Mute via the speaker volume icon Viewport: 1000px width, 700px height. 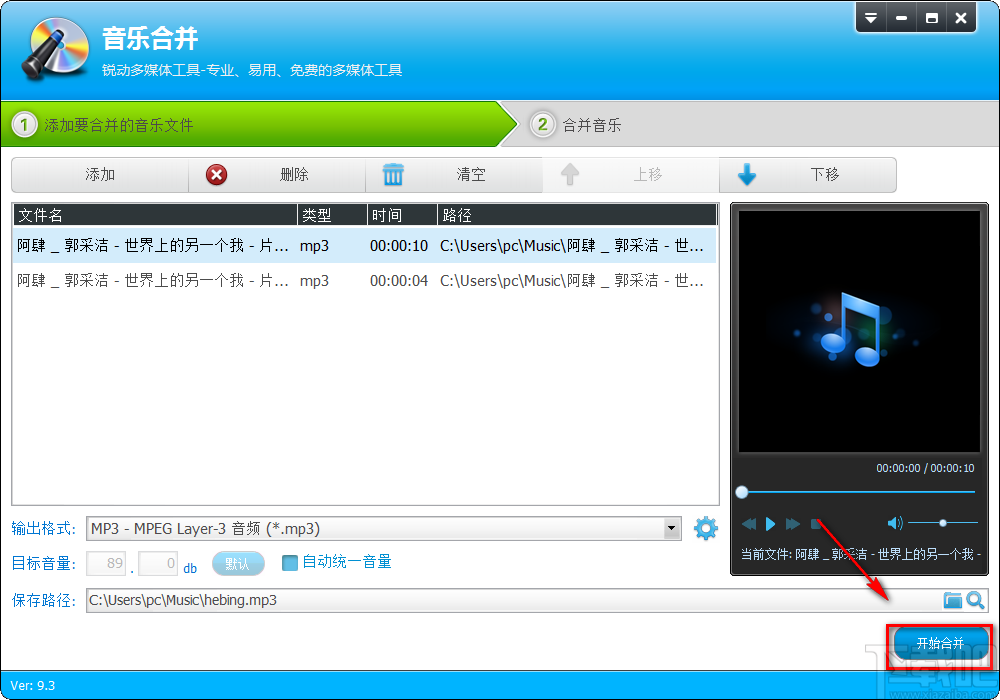coord(895,523)
